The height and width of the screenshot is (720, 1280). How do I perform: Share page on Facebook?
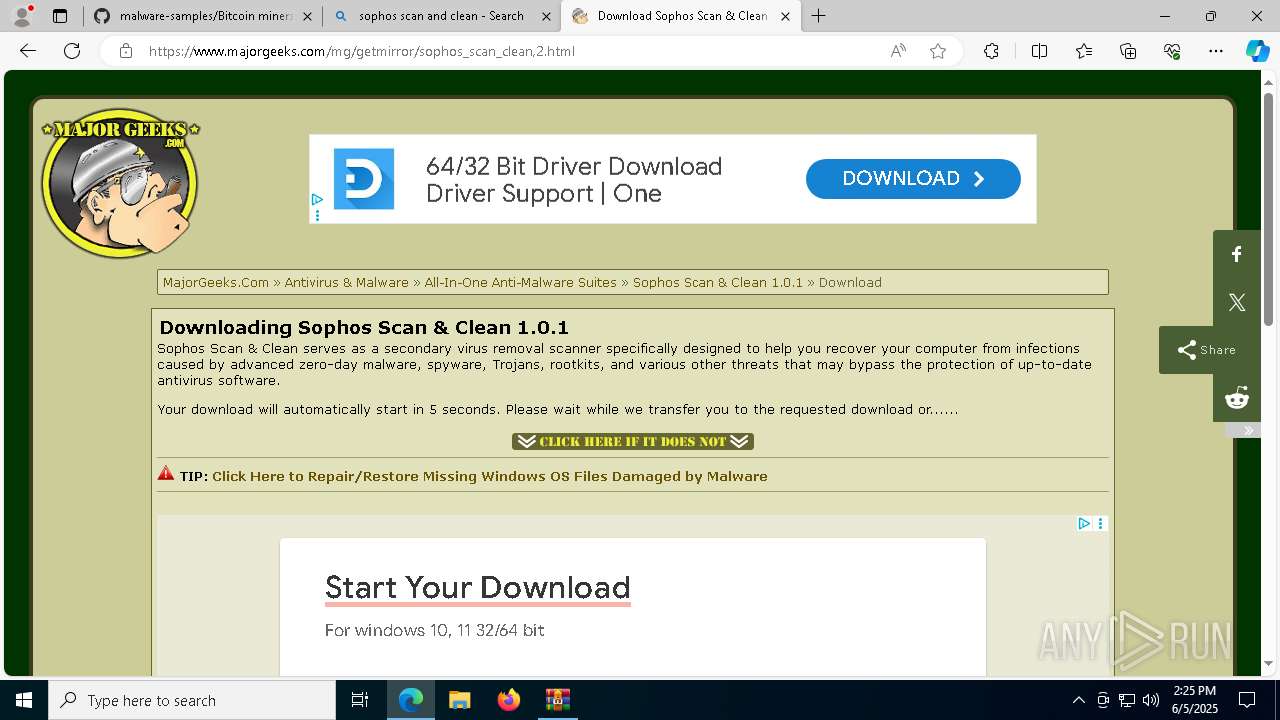click(x=1237, y=254)
